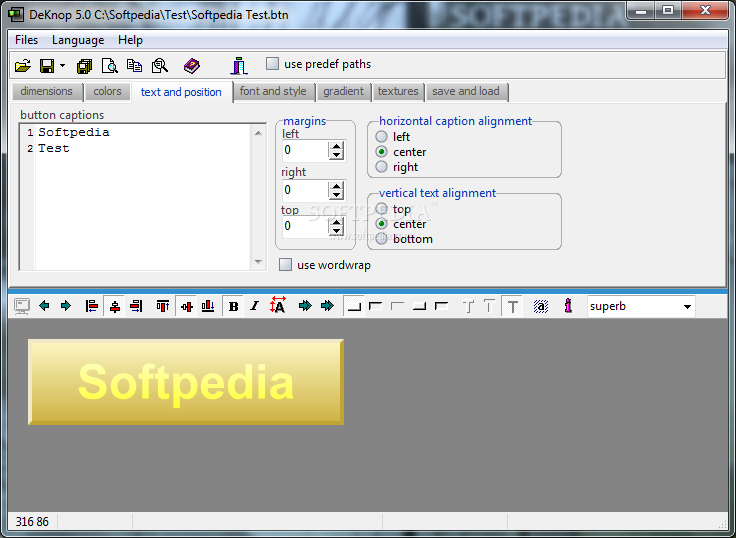
Task: Click the grayed monitor icon in lower toolbar
Action: (22, 307)
